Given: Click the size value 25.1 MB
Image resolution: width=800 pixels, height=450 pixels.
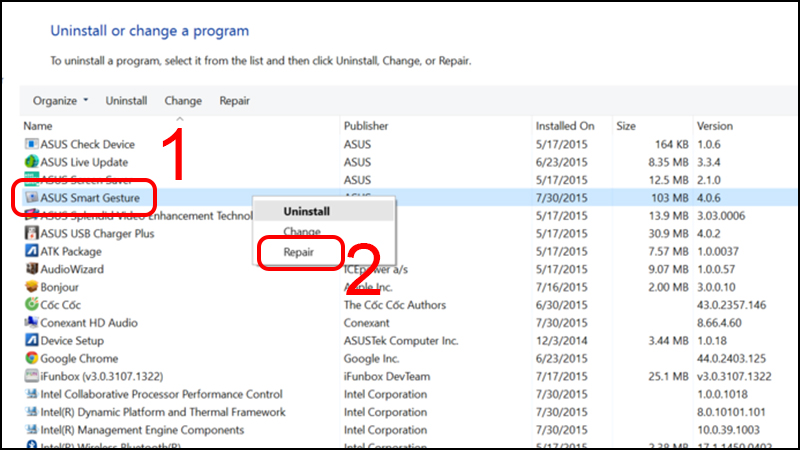Looking at the screenshot, I should click(668, 377).
